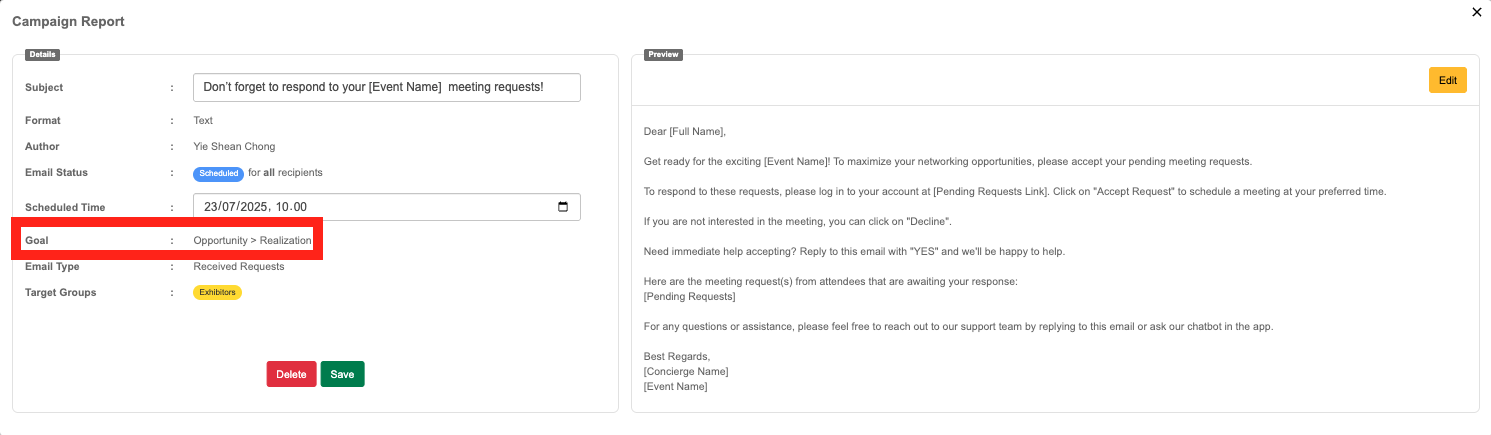The width and height of the screenshot is (1491, 435).
Task: Click the Details panel label
Action: point(42,54)
